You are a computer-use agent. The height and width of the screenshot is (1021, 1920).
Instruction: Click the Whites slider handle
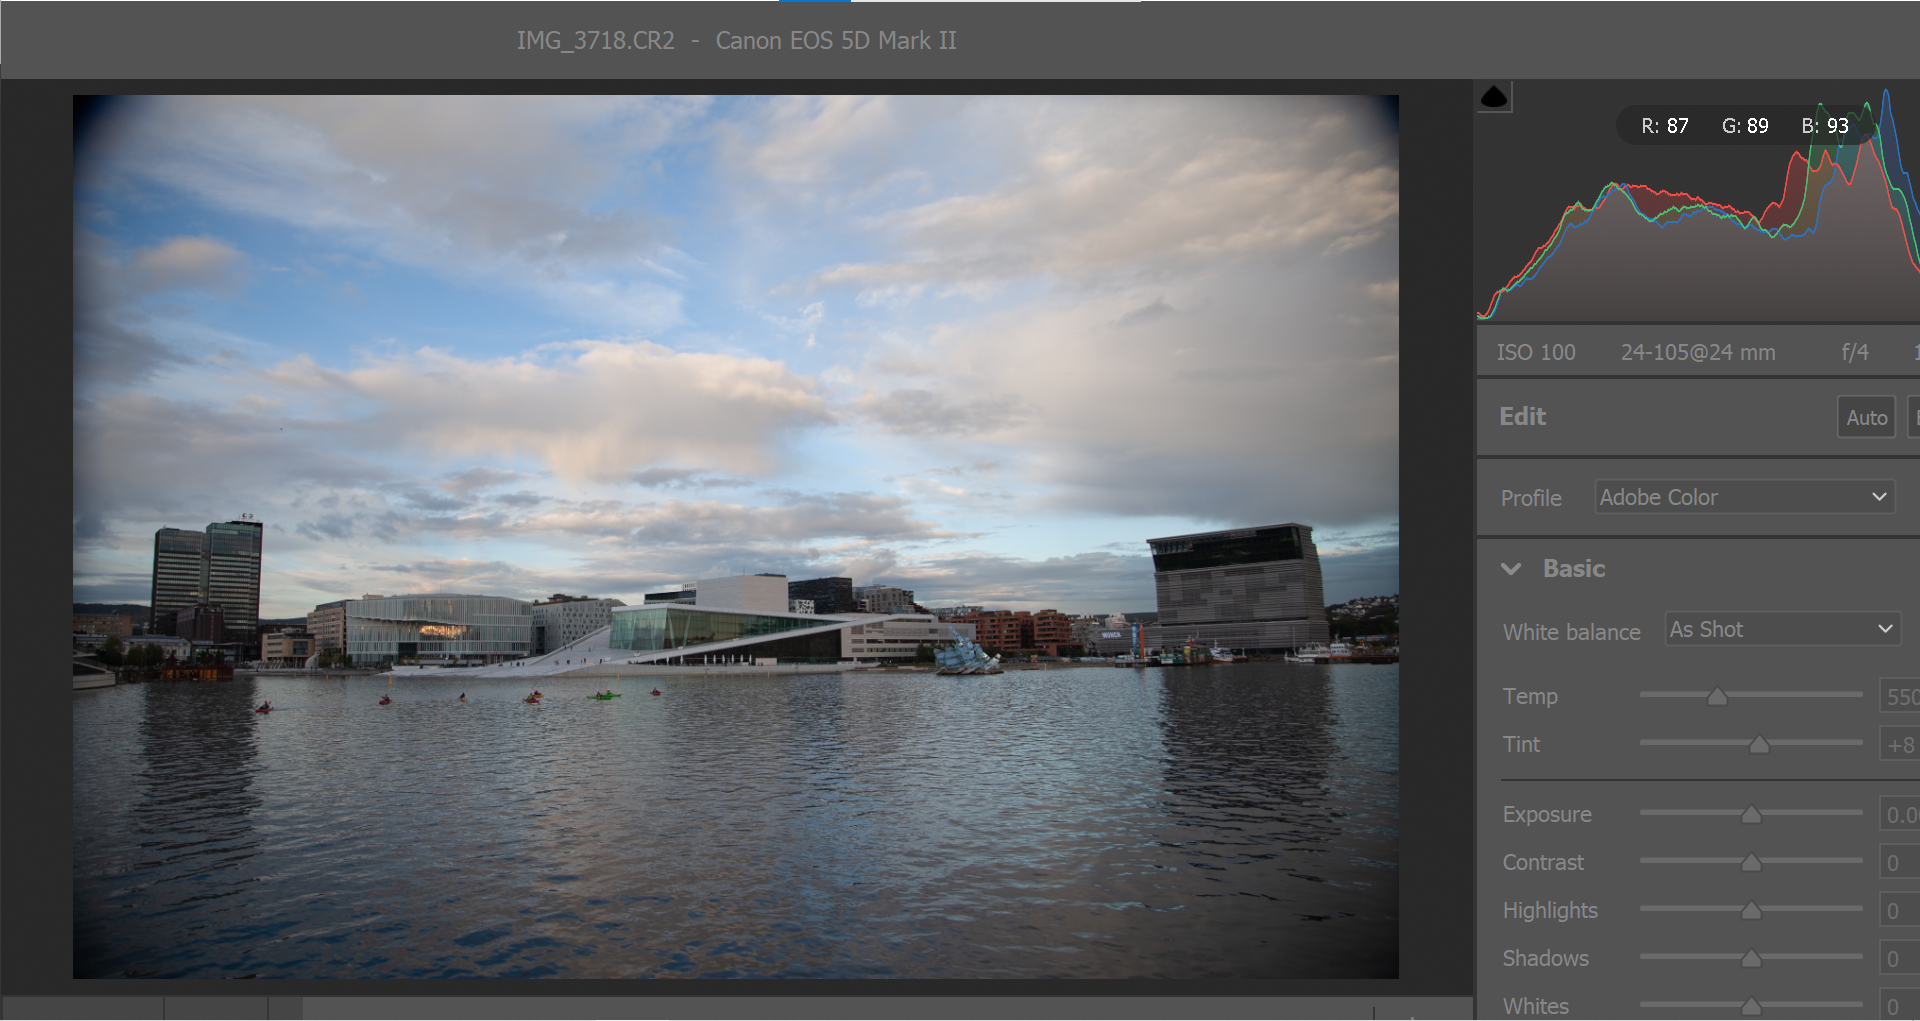[x=1750, y=1006]
